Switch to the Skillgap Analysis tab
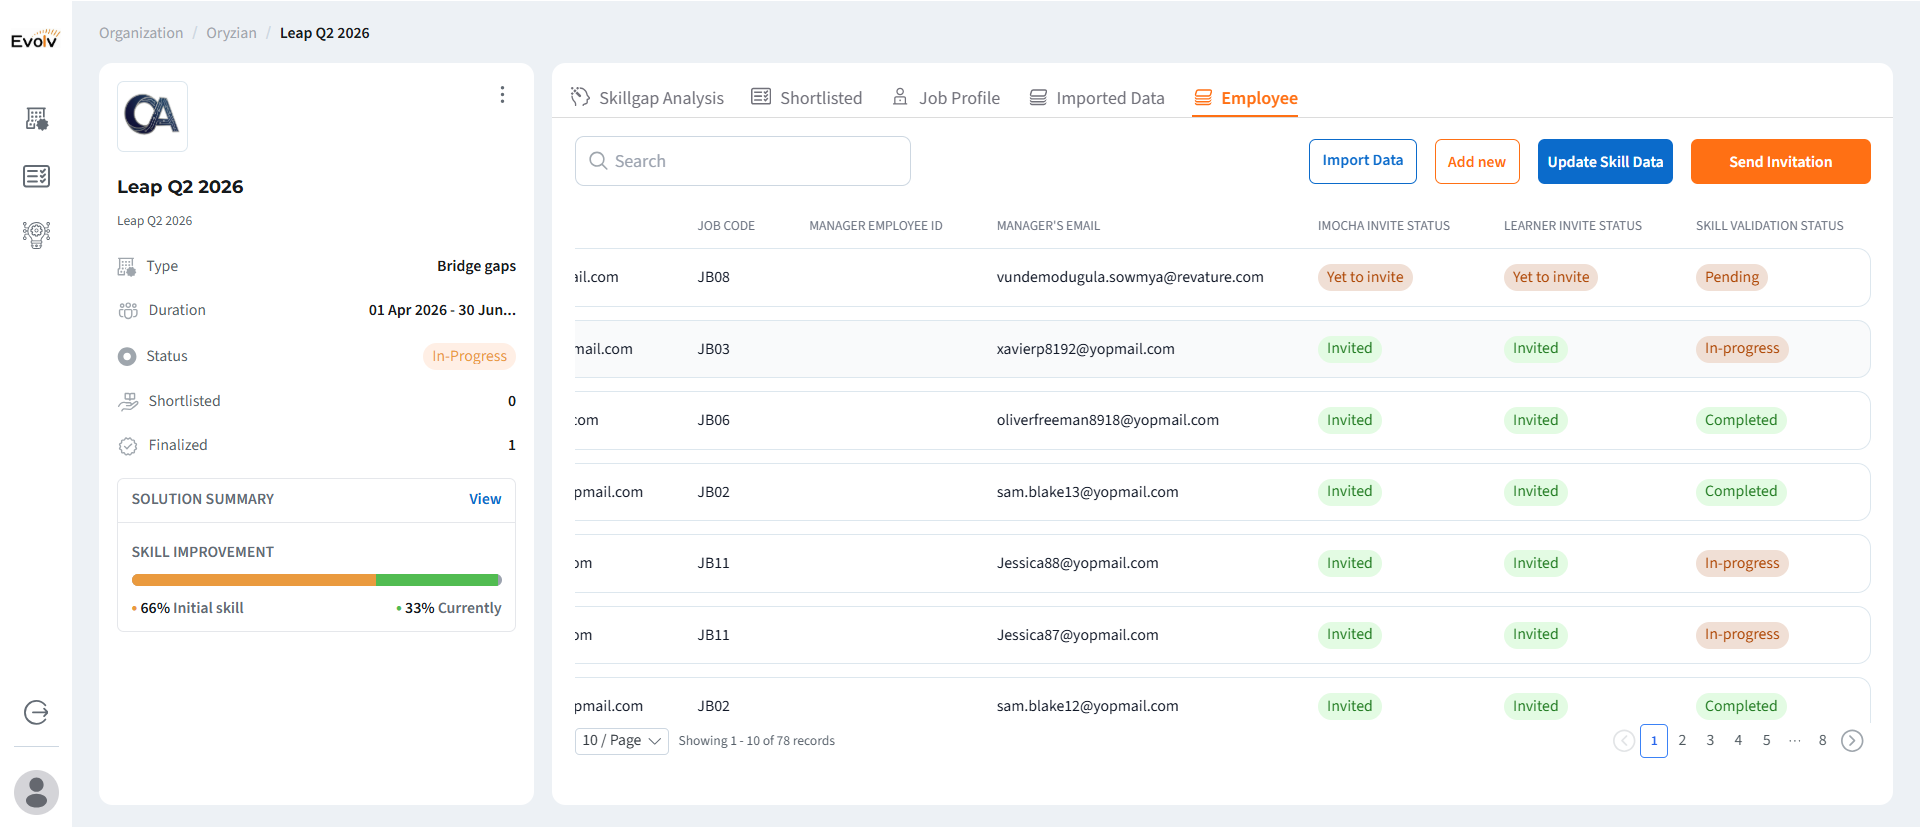This screenshot has width=1920, height=827. tap(647, 98)
